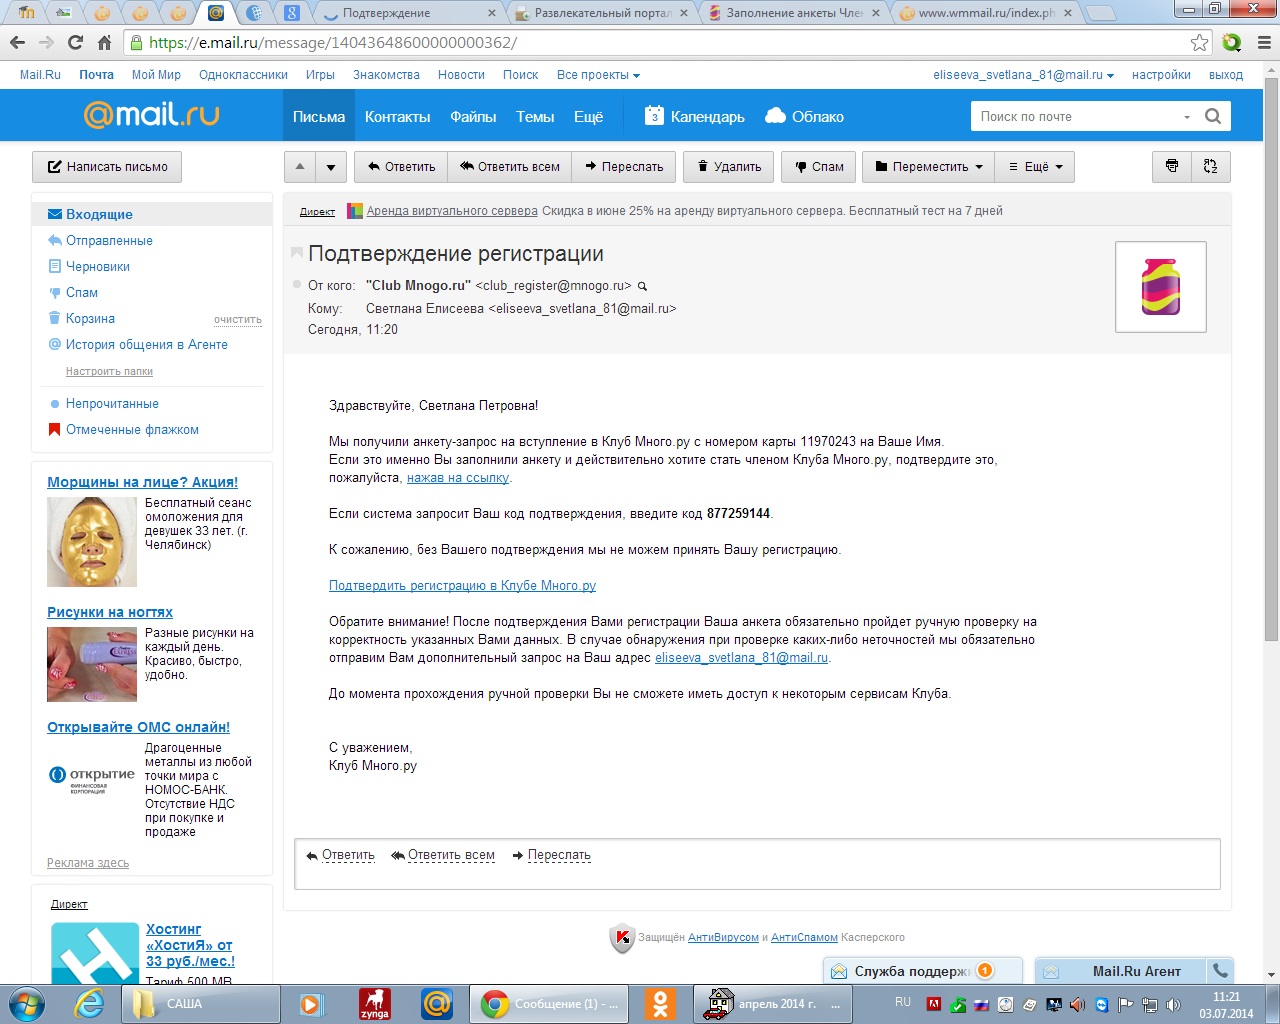Open the Переместить dropdown
Viewport: 1280px width, 1024px height.
point(929,167)
